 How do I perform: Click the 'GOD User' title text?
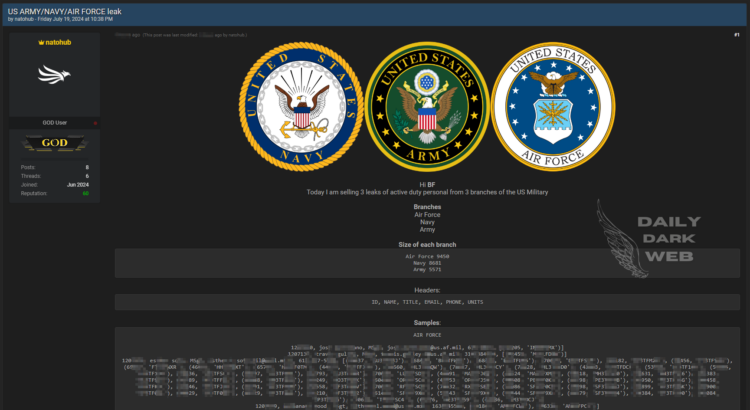[55, 123]
